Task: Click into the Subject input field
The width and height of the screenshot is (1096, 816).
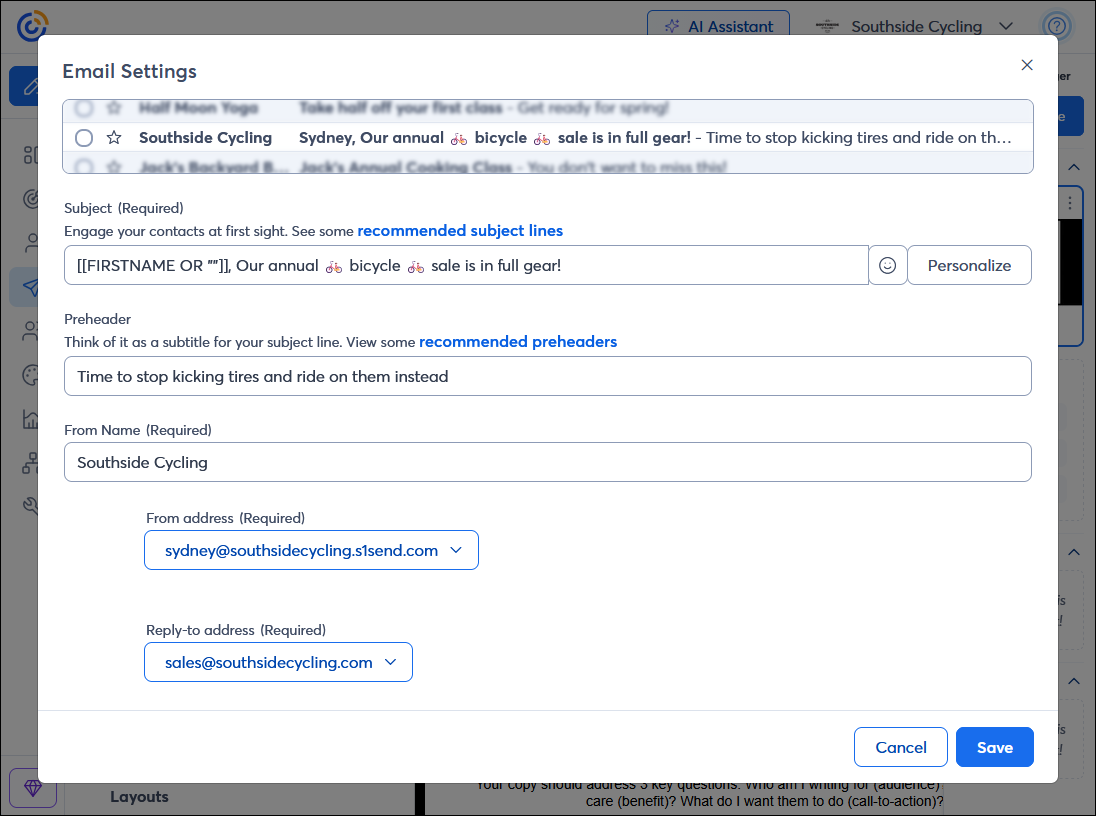Action: pyautogui.click(x=466, y=265)
